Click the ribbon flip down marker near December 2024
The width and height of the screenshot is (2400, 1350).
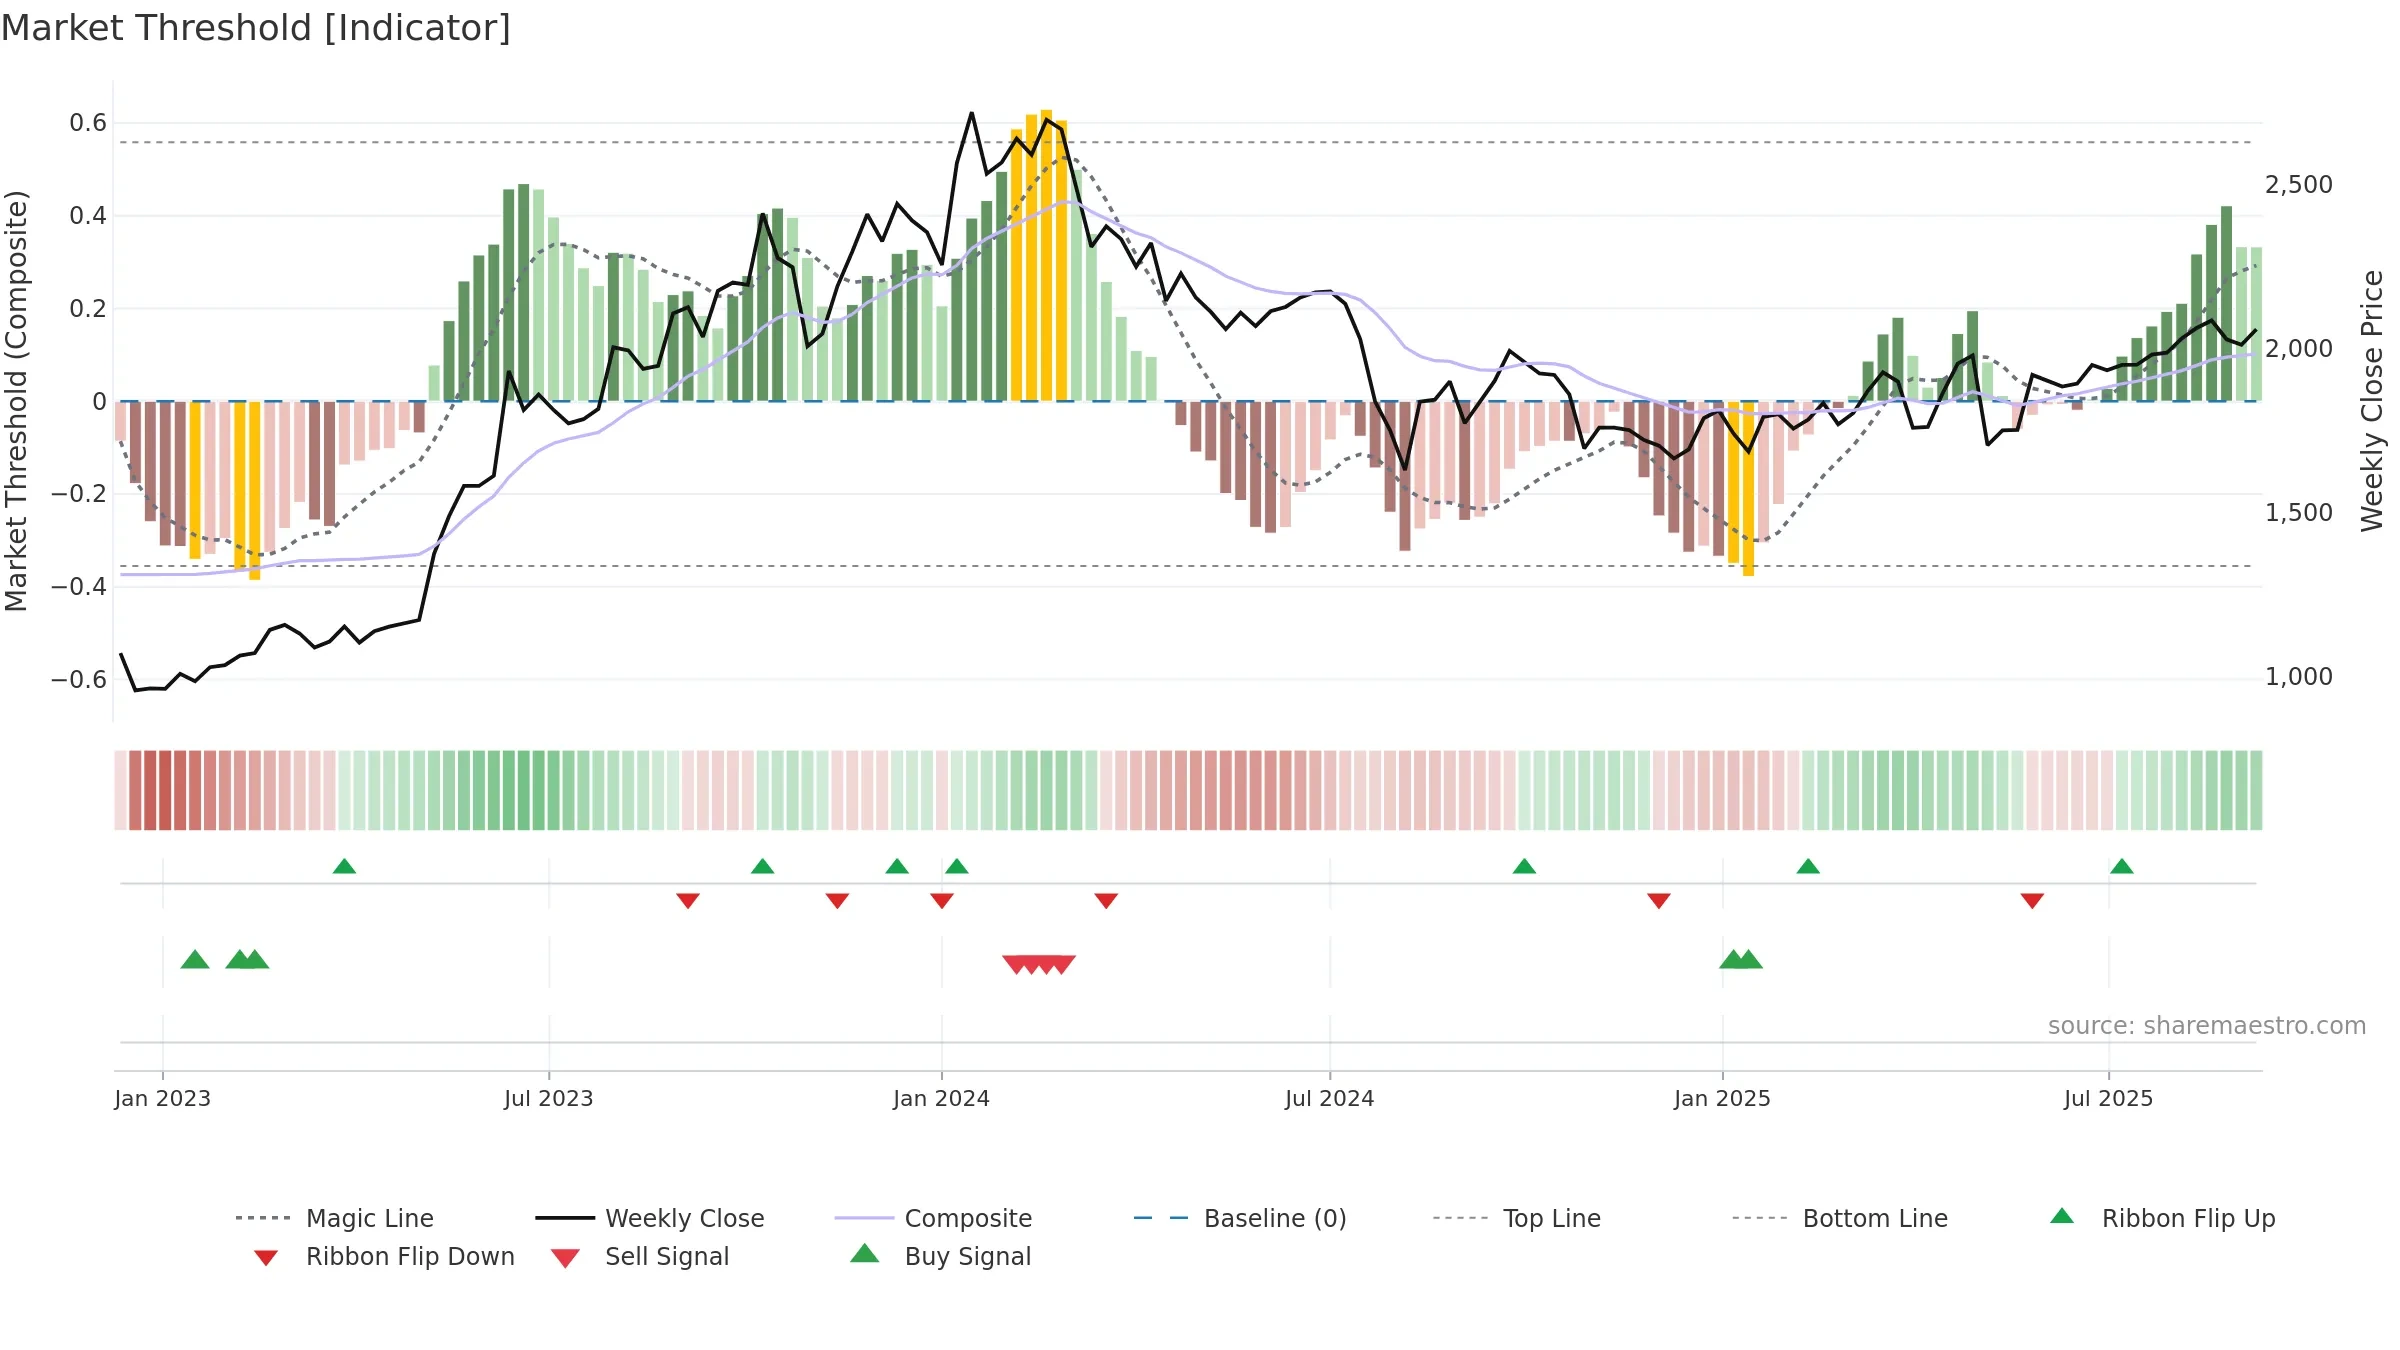click(x=1659, y=901)
